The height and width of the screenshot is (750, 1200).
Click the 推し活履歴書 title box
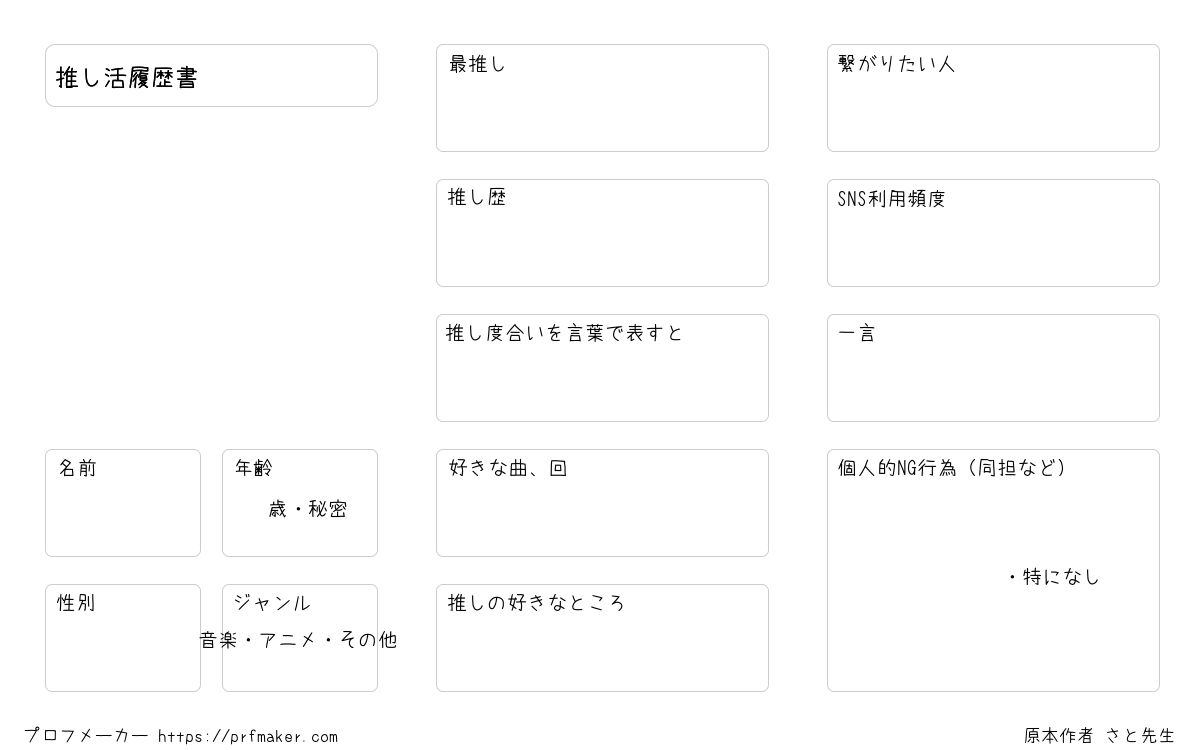pos(211,75)
